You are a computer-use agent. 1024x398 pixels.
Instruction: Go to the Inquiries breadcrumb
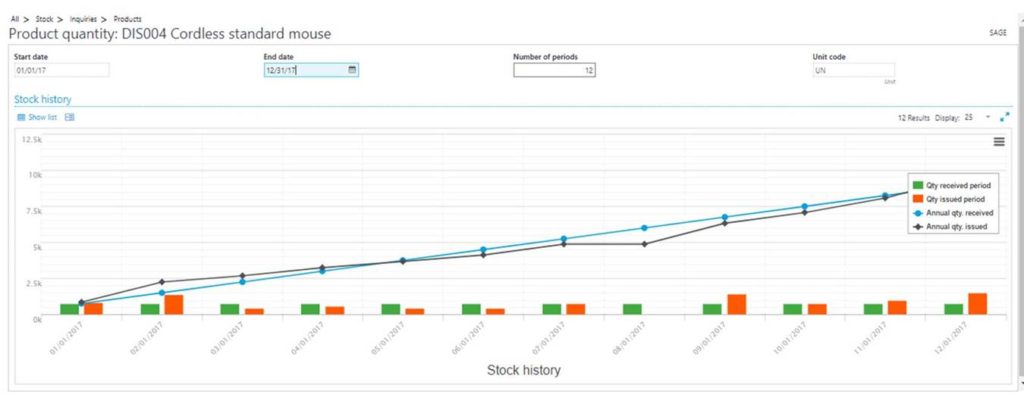coord(83,19)
